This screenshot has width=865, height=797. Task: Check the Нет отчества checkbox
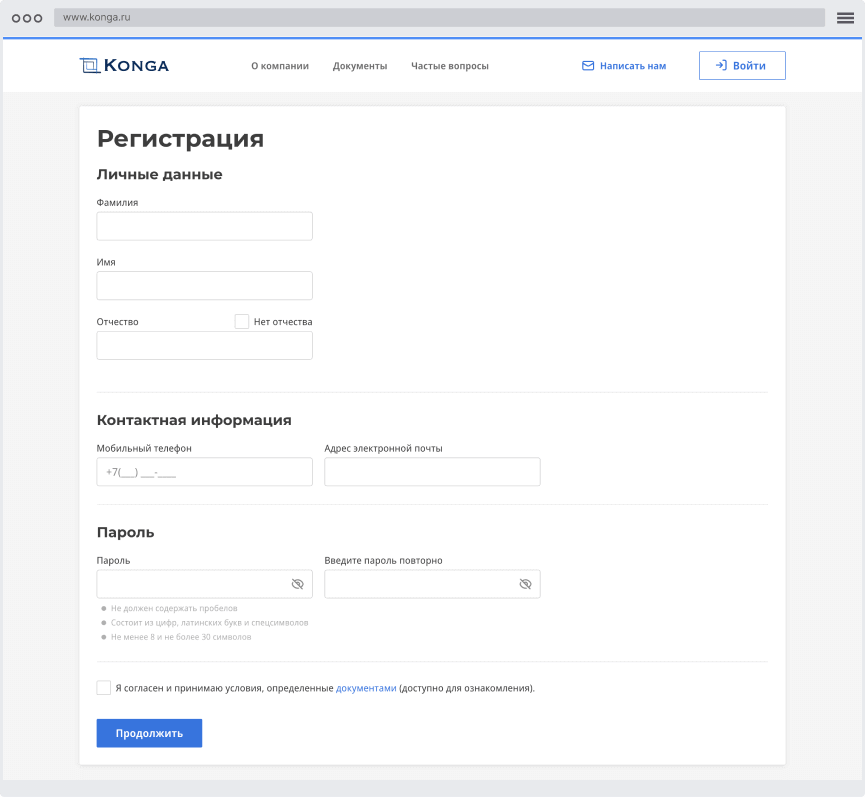click(242, 322)
